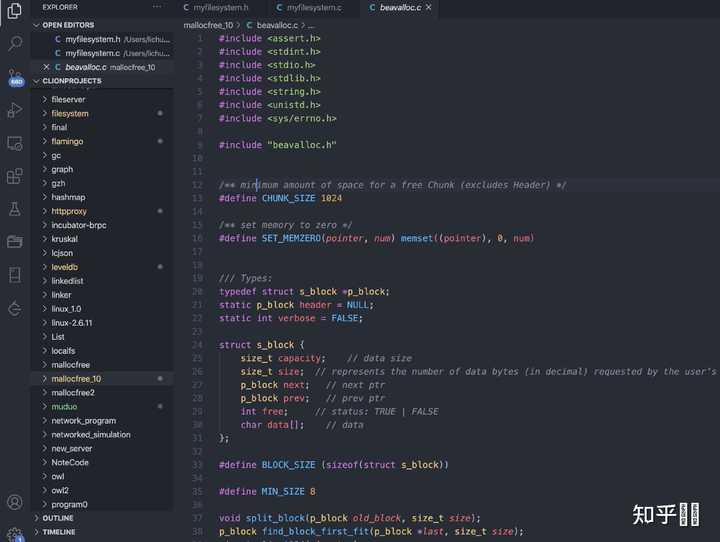Image resolution: width=720 pixels, height=542 pixels.
Task: Expand the linker folder
Action: 102,295
